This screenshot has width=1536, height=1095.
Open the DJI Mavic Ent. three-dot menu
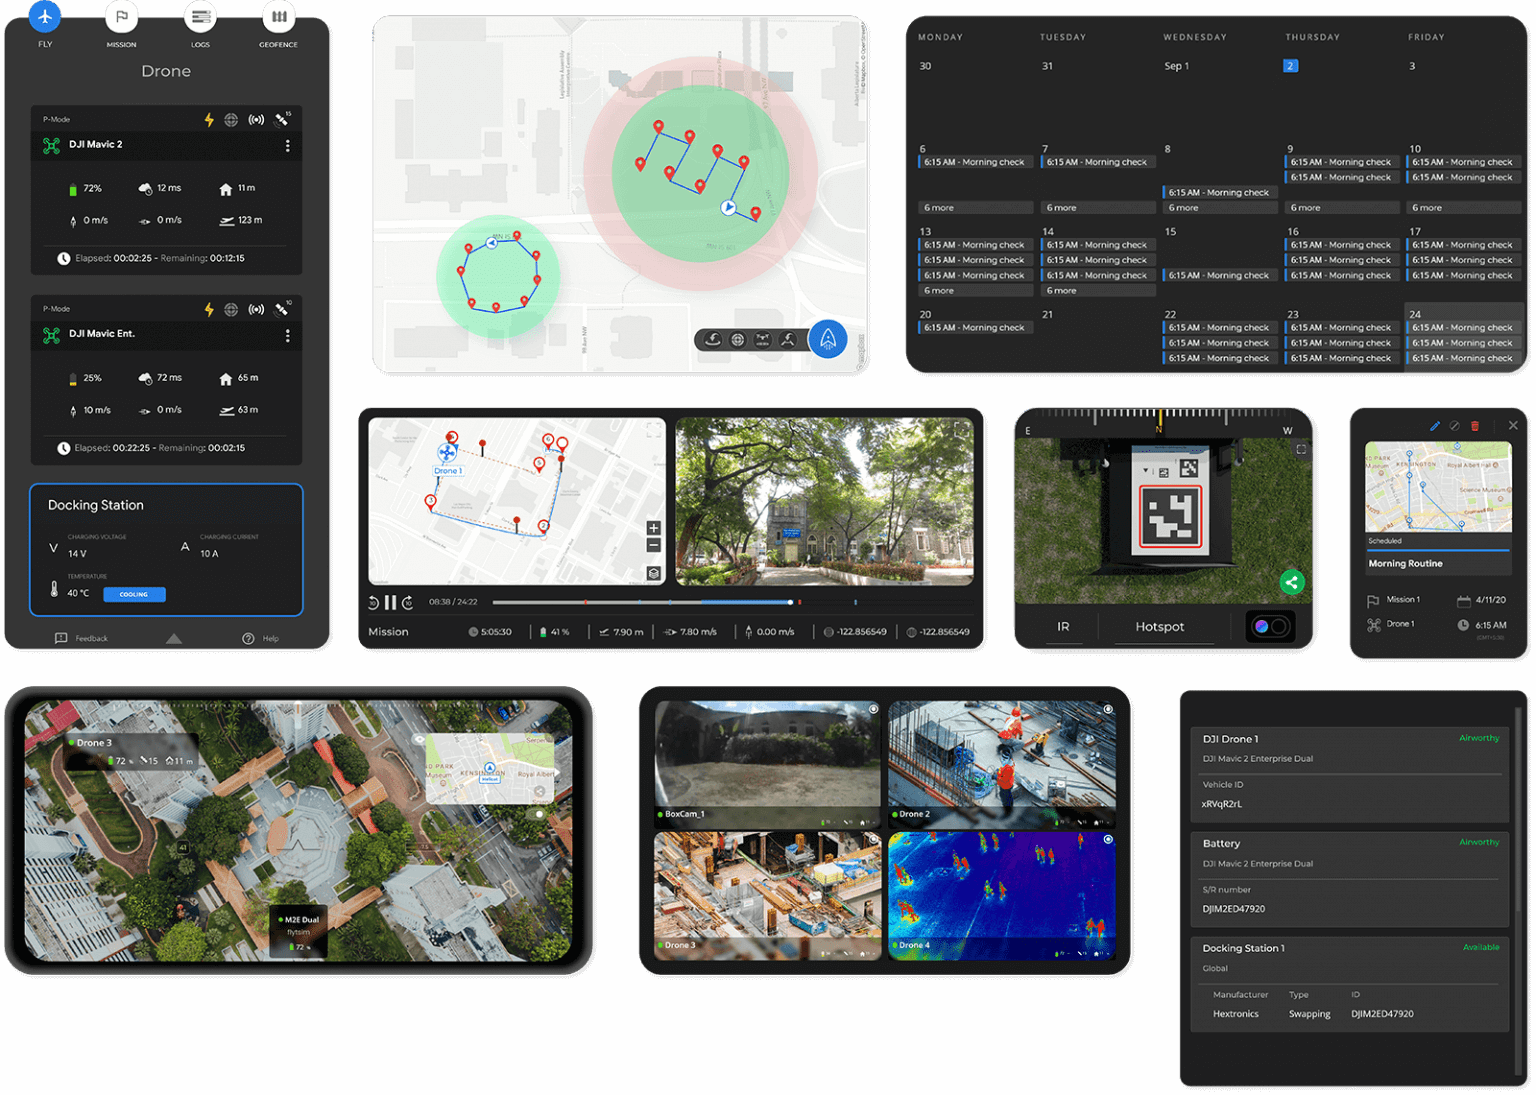point(288,336)
